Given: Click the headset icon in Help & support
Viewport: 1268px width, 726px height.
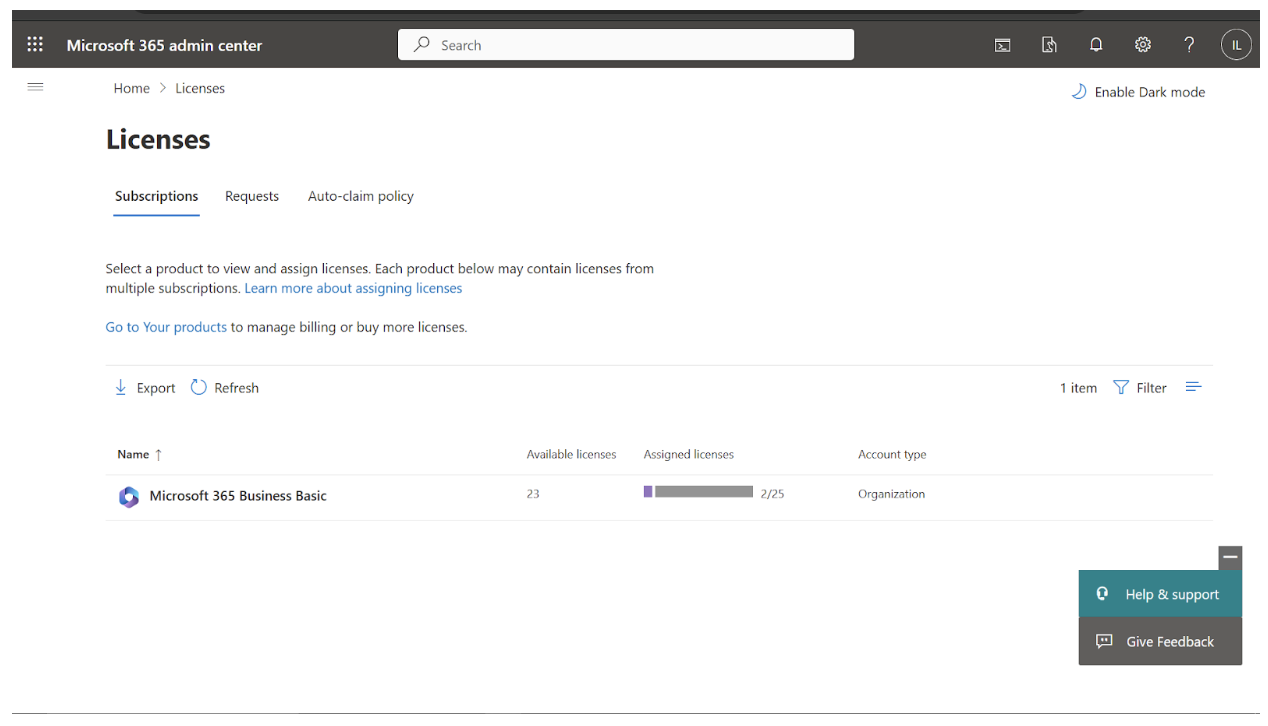Looking at the screenshot, I should pos(1102,593).
